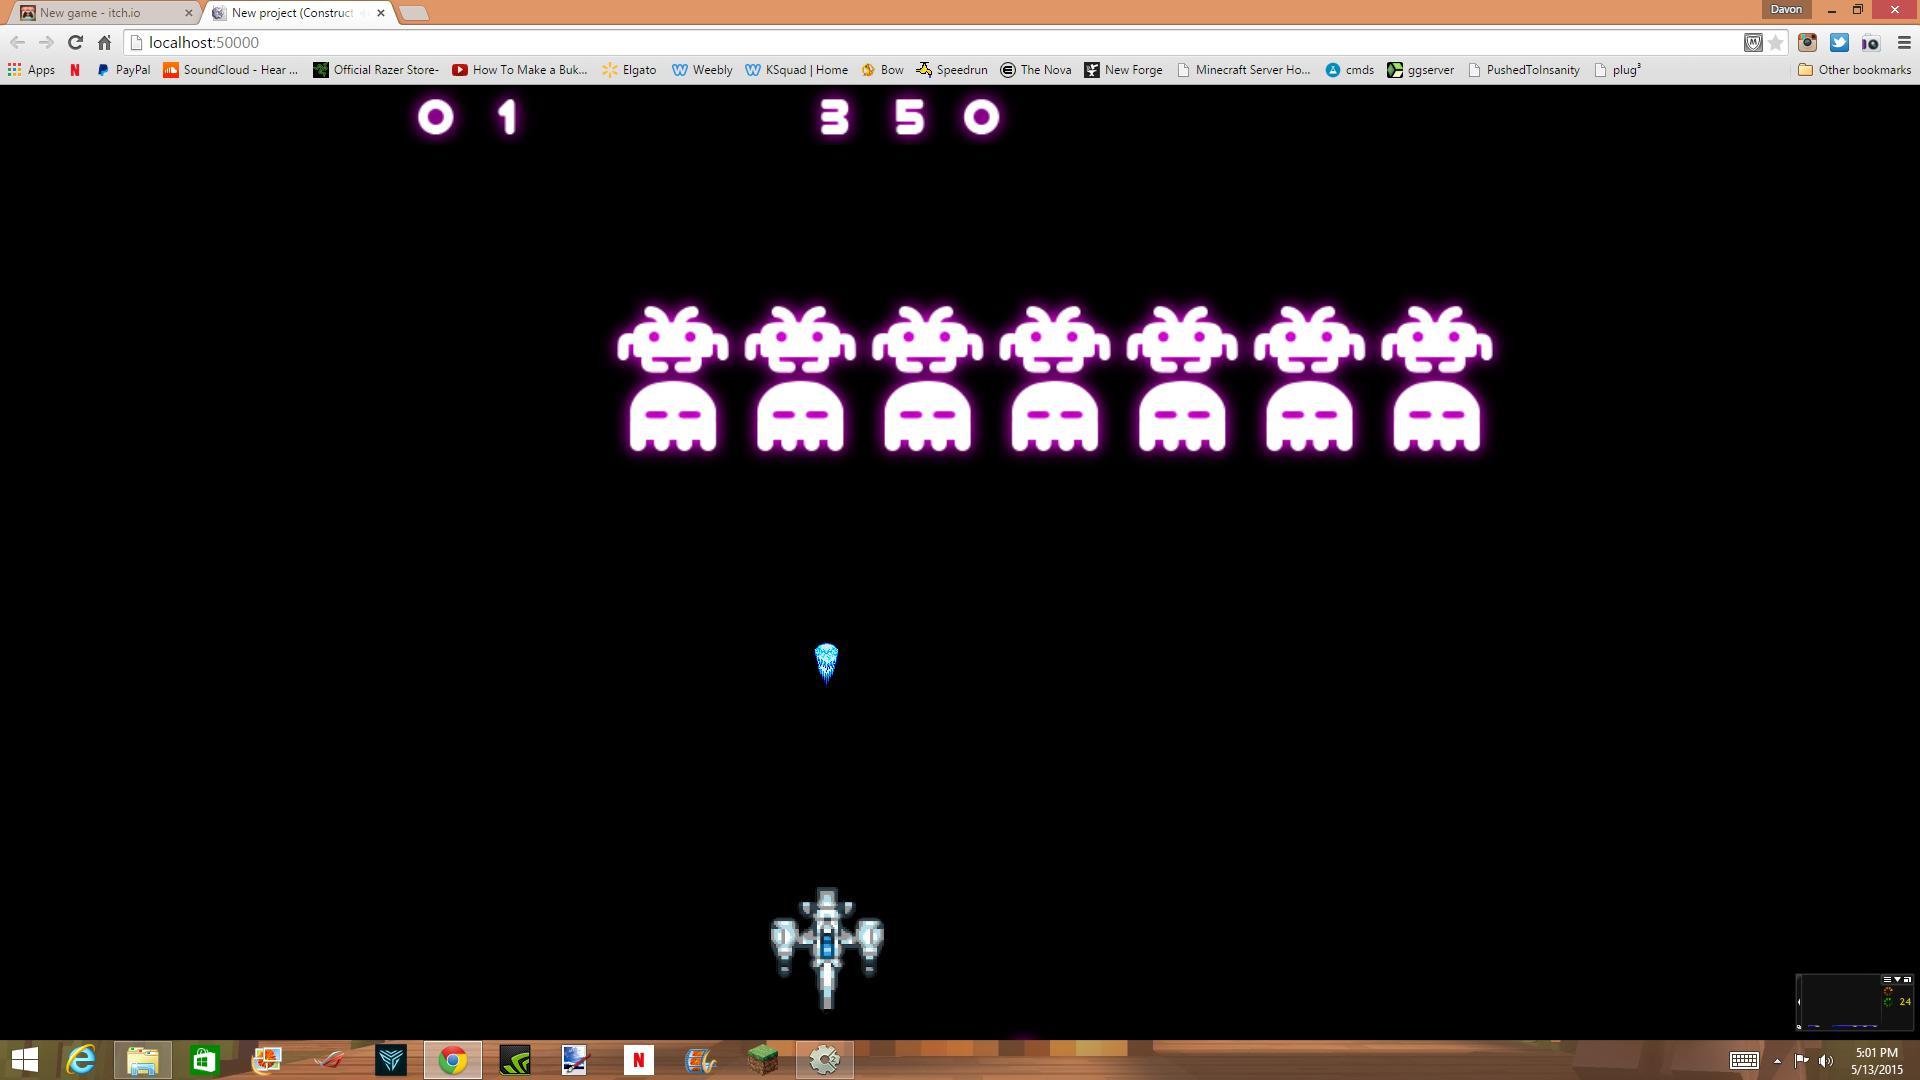
Task: Go back using the browser back arrow
Action: 17,42
